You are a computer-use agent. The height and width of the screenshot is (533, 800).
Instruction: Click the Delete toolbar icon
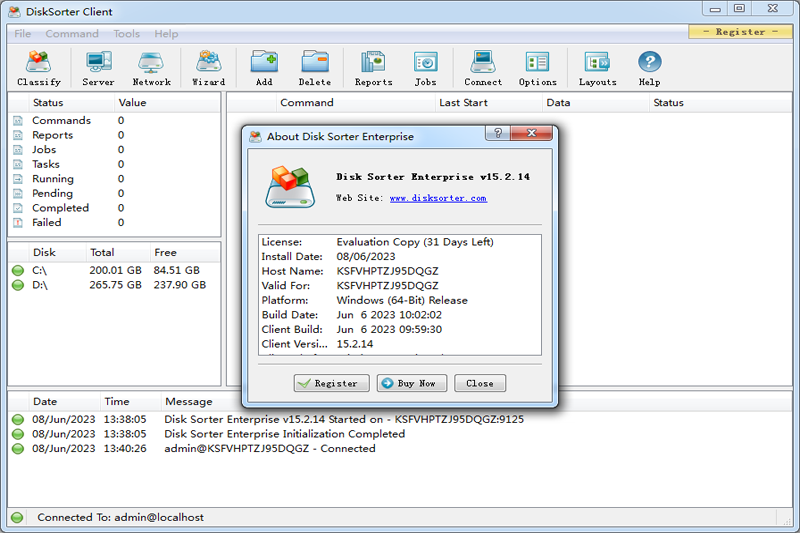tap(315, 68)
